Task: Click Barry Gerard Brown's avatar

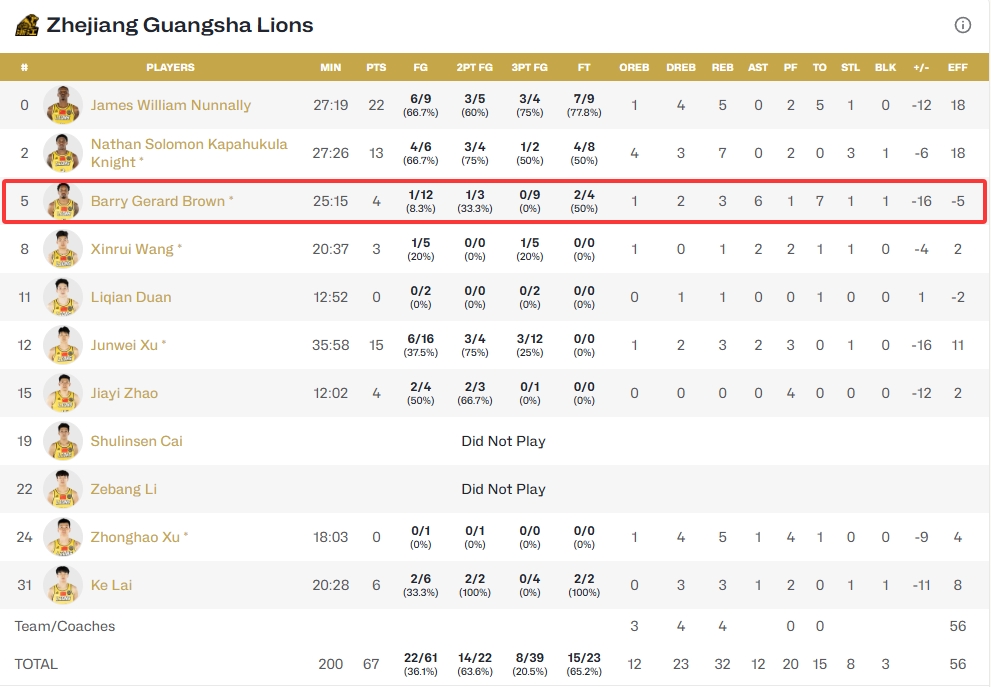Action: tap(63, 201)
